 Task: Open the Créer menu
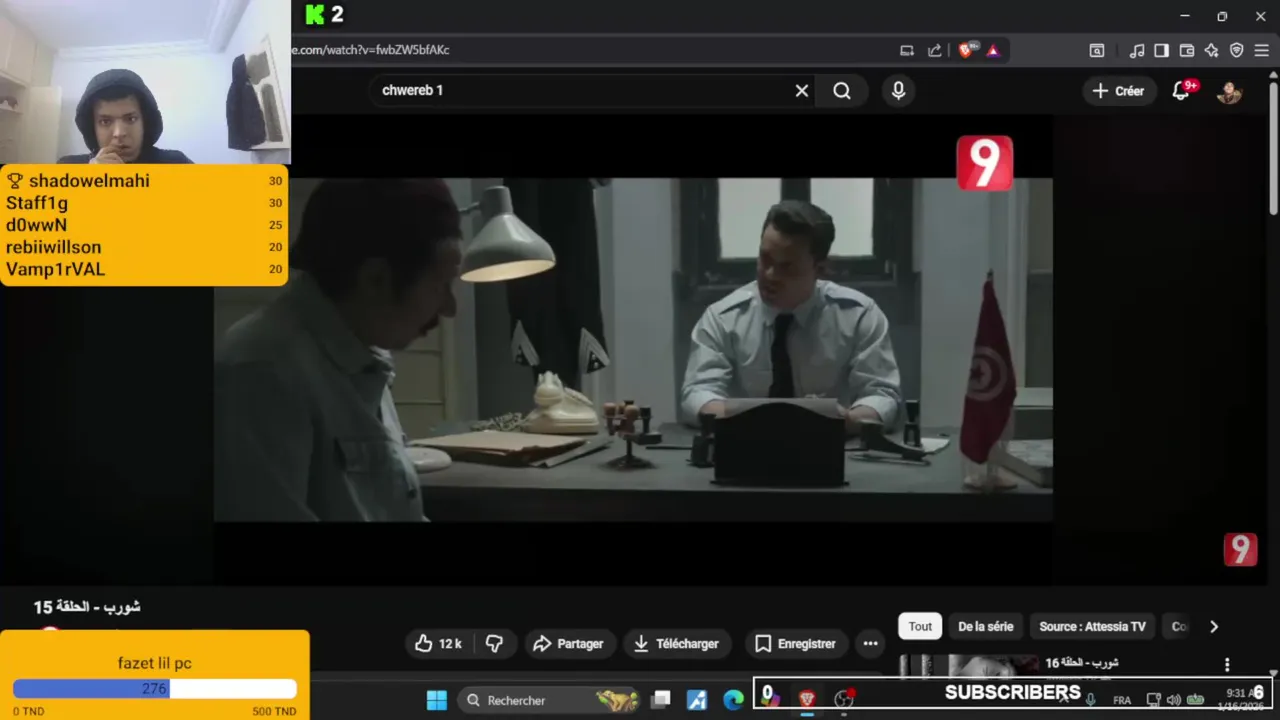tap(1118, 91)
